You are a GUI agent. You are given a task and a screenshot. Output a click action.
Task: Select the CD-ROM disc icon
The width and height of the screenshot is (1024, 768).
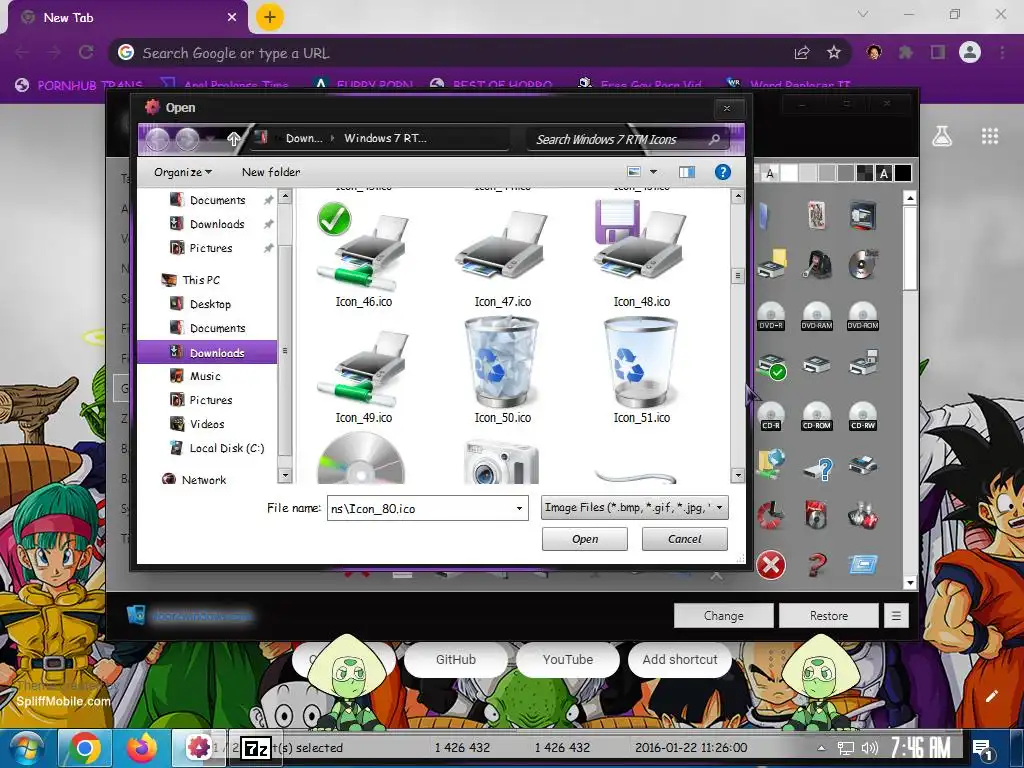point(816,416)
